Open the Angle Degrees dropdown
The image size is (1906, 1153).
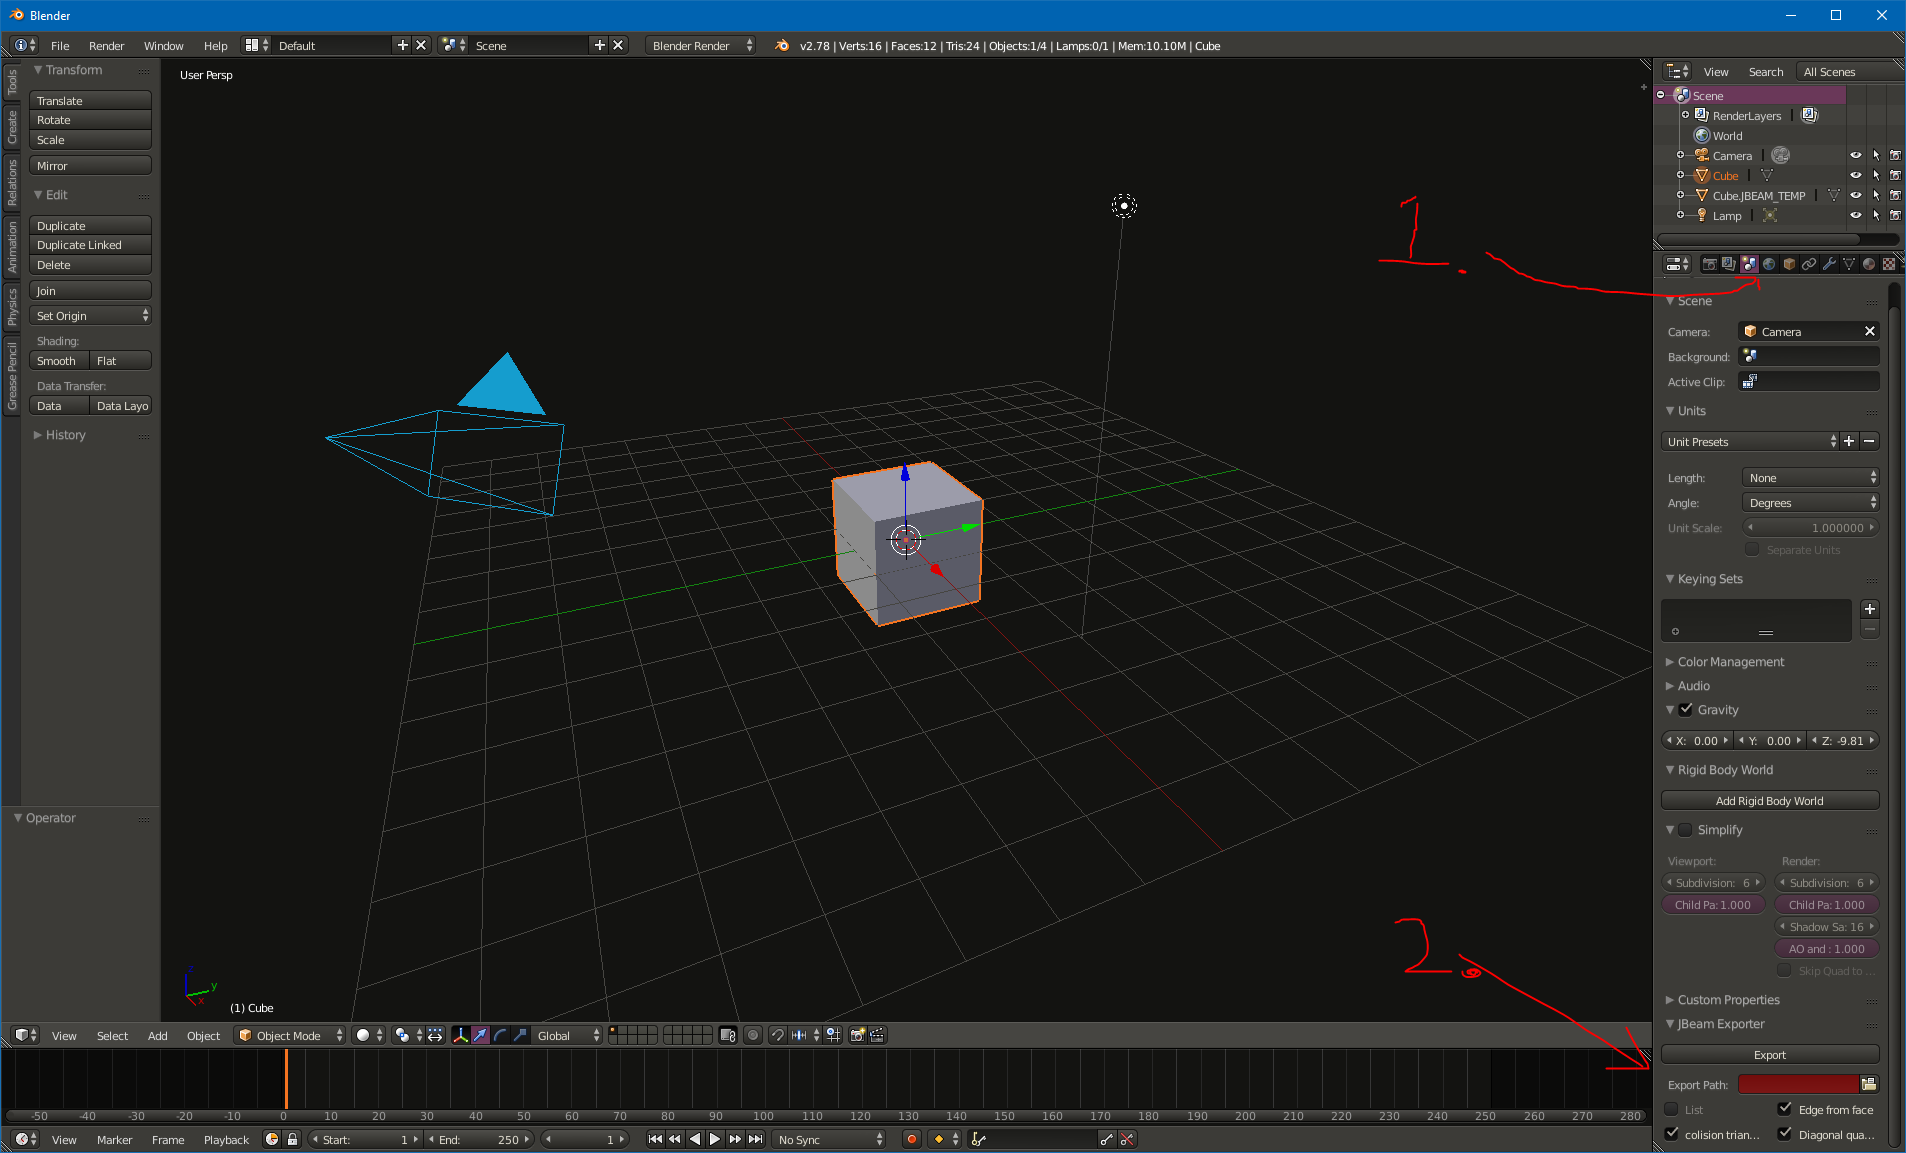pyautogui.click(x=1810, y=503)
